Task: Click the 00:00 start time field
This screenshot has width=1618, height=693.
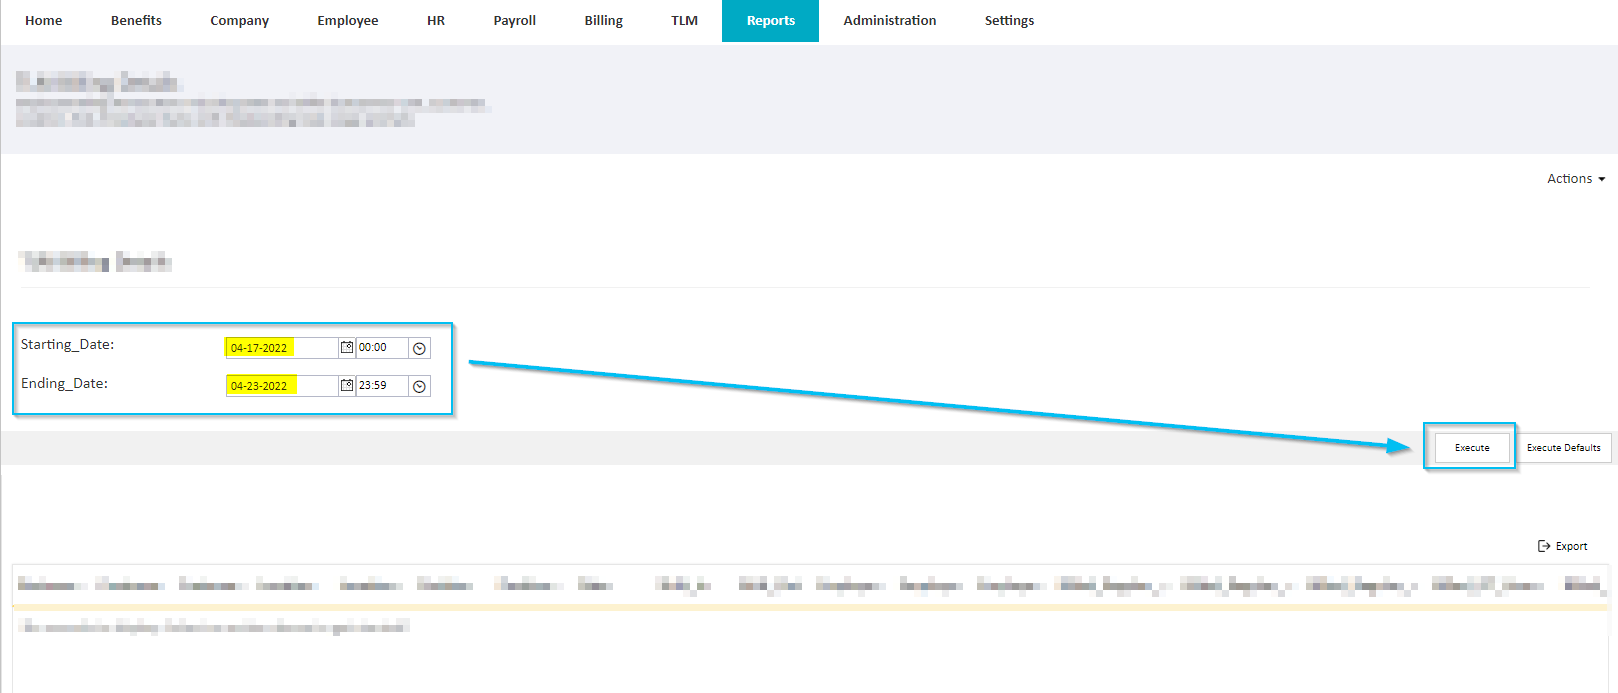Action: point(382,348)
